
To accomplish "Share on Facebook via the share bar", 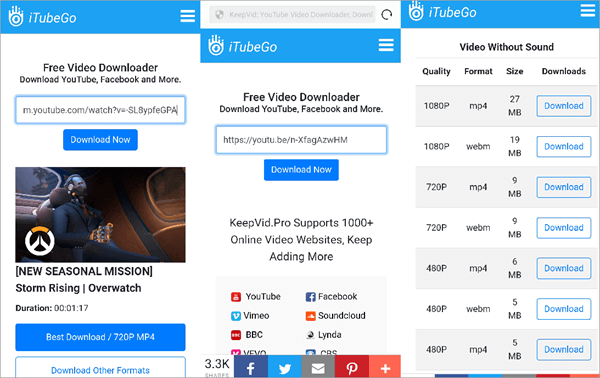I will (251, 367).
